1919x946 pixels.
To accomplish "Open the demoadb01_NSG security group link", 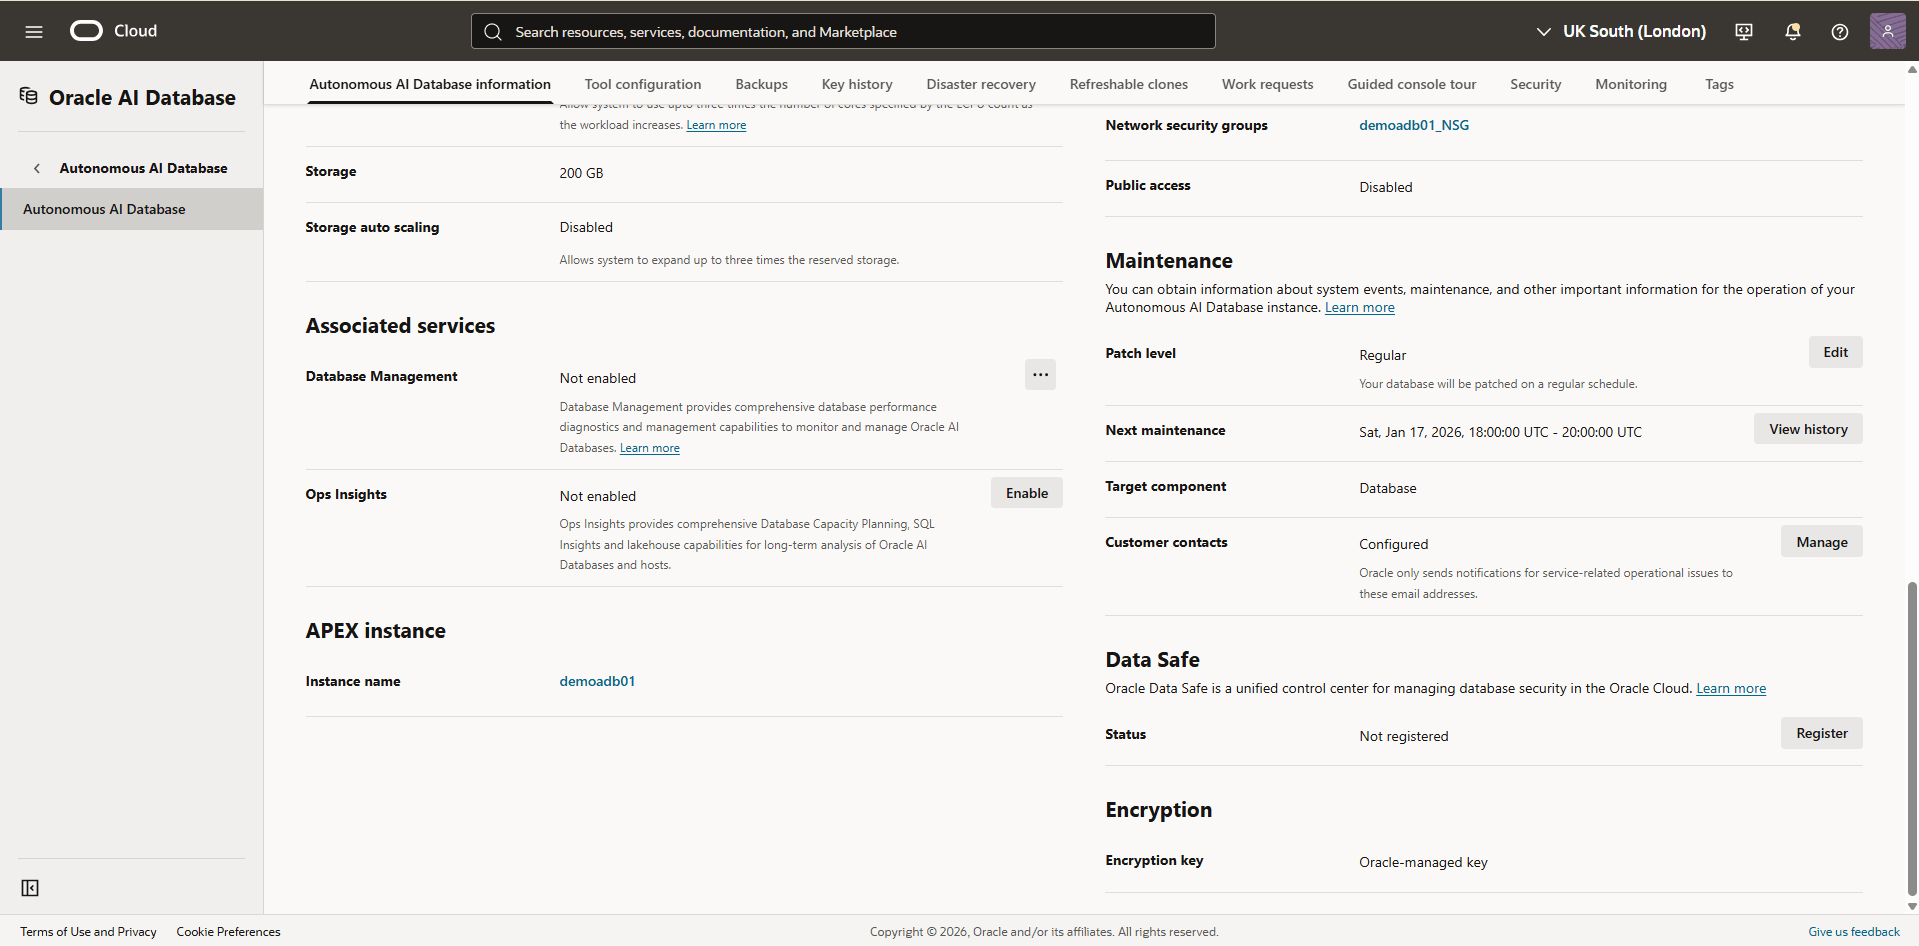I will click(x=1413, y=125).
